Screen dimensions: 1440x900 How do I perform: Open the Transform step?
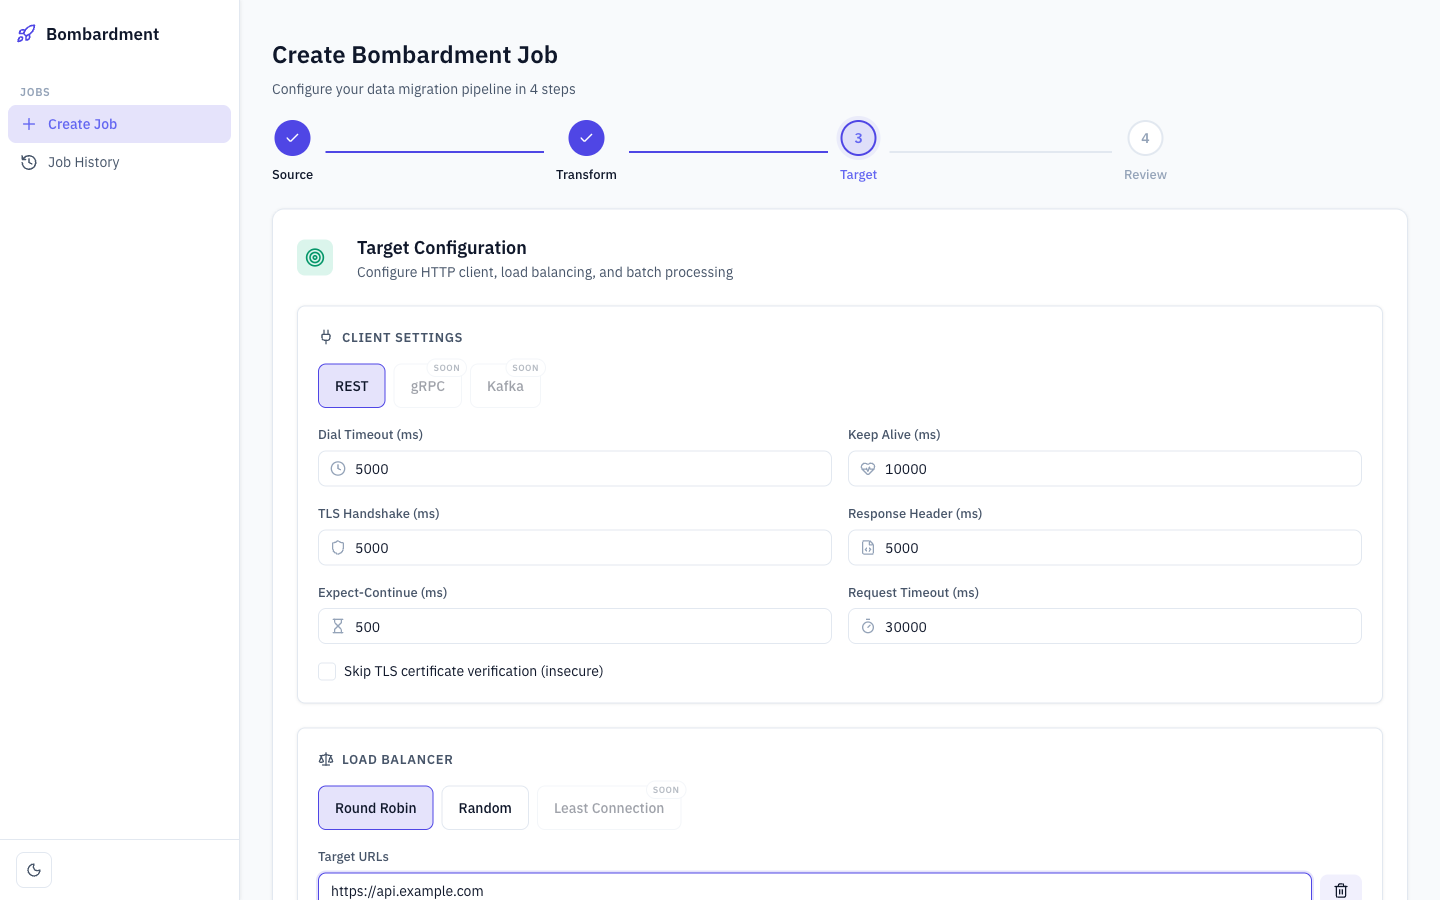pyautogui.click(x=586, y=137)
